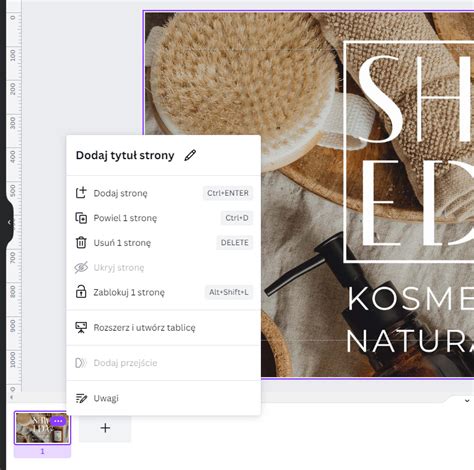Click the KOSME heading text on canvas

pyautogui.click(x=410, y=298)
